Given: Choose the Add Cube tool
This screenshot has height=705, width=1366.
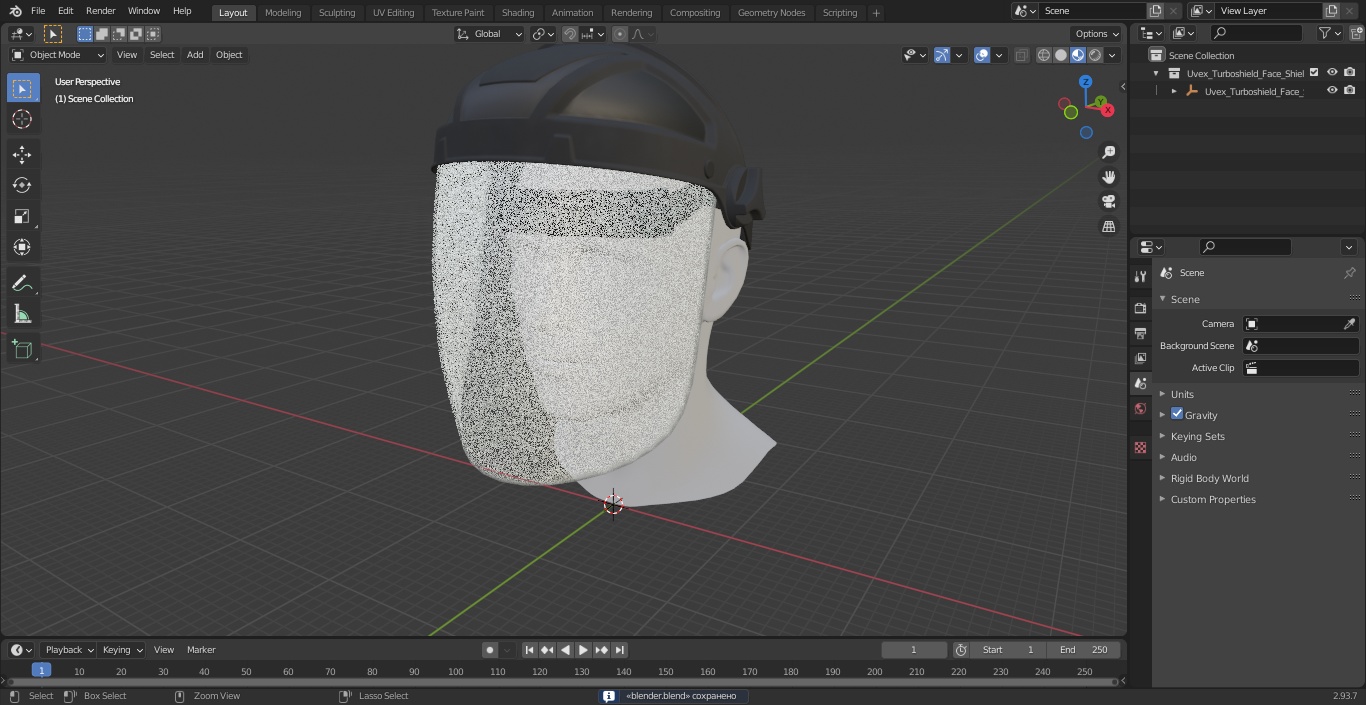Looking at the screenshot, I should click(x=22, y=350).
